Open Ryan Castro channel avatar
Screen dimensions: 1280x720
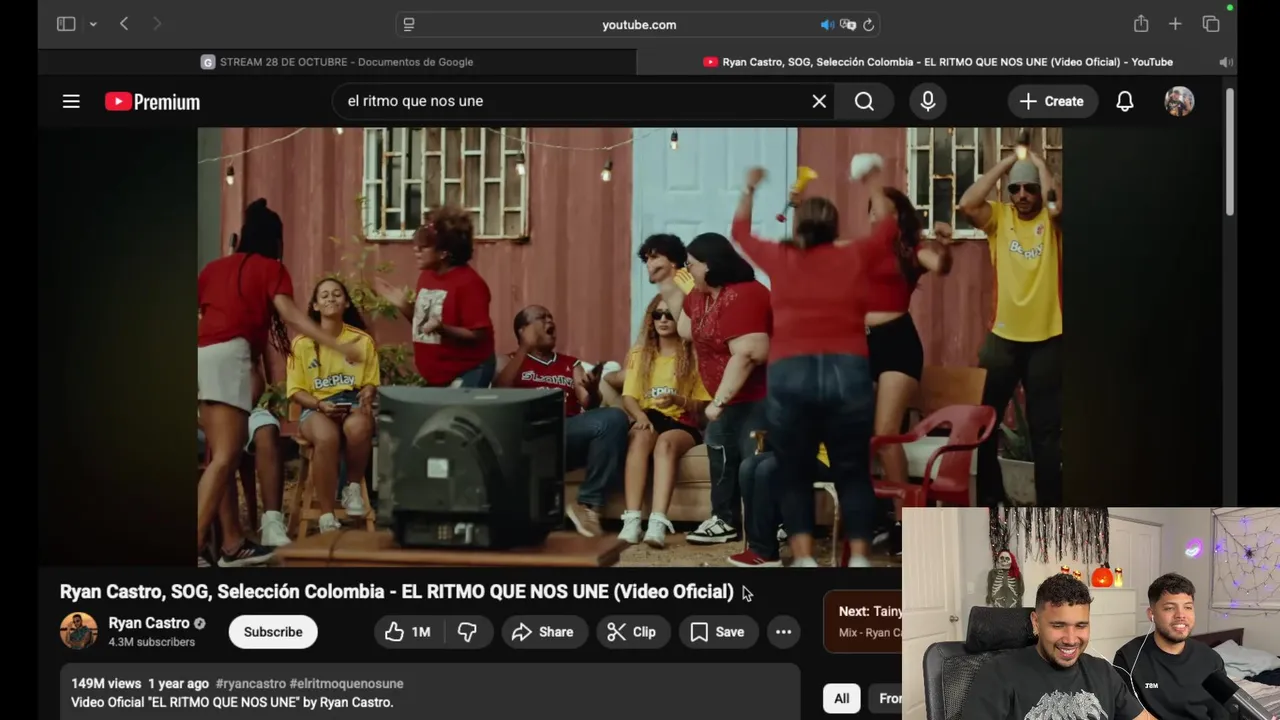pos(79,631)
